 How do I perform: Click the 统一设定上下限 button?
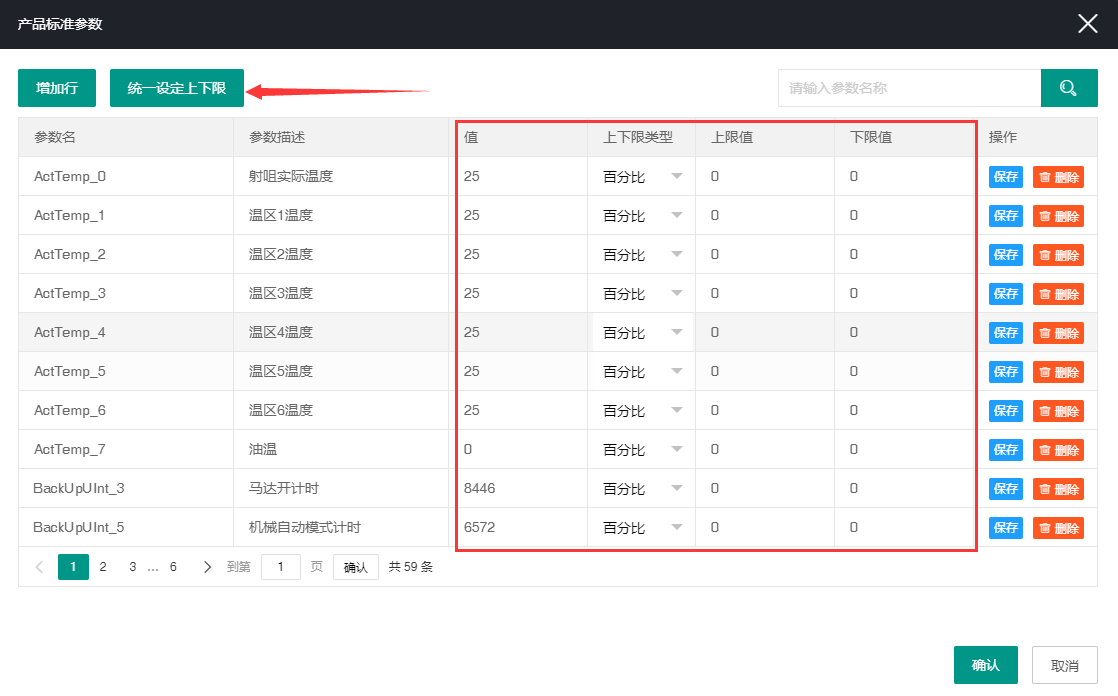tap(176, 88)
